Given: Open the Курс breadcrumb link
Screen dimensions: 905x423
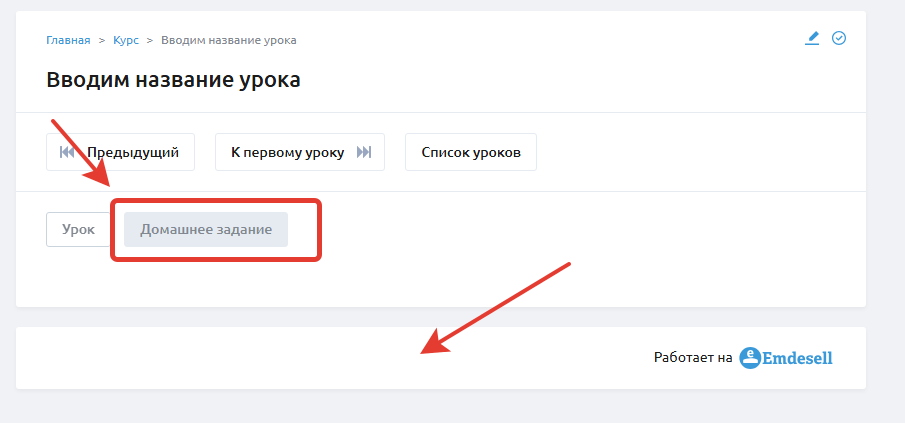Looking at the screenshot, I should 126,40.
